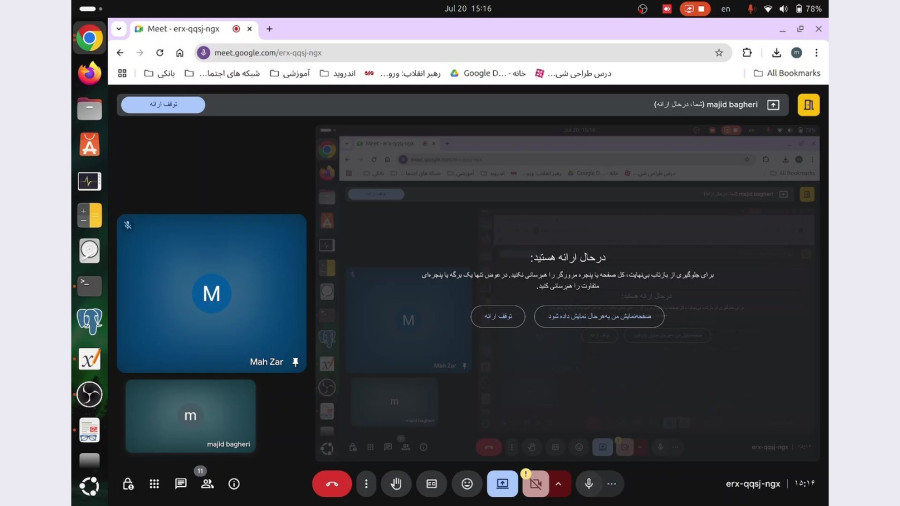Open the apps grid in bookmarks bar
The height and width of the screenshot is (506, 900).
[x=122, y=73]
